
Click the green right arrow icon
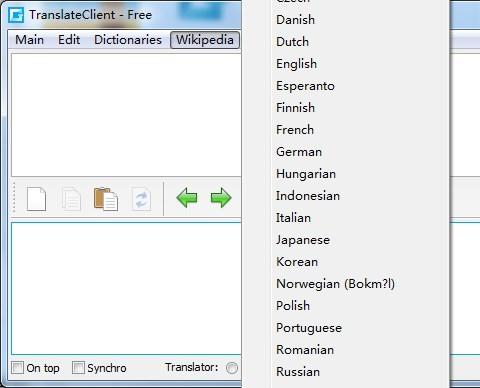click(221, 198)
